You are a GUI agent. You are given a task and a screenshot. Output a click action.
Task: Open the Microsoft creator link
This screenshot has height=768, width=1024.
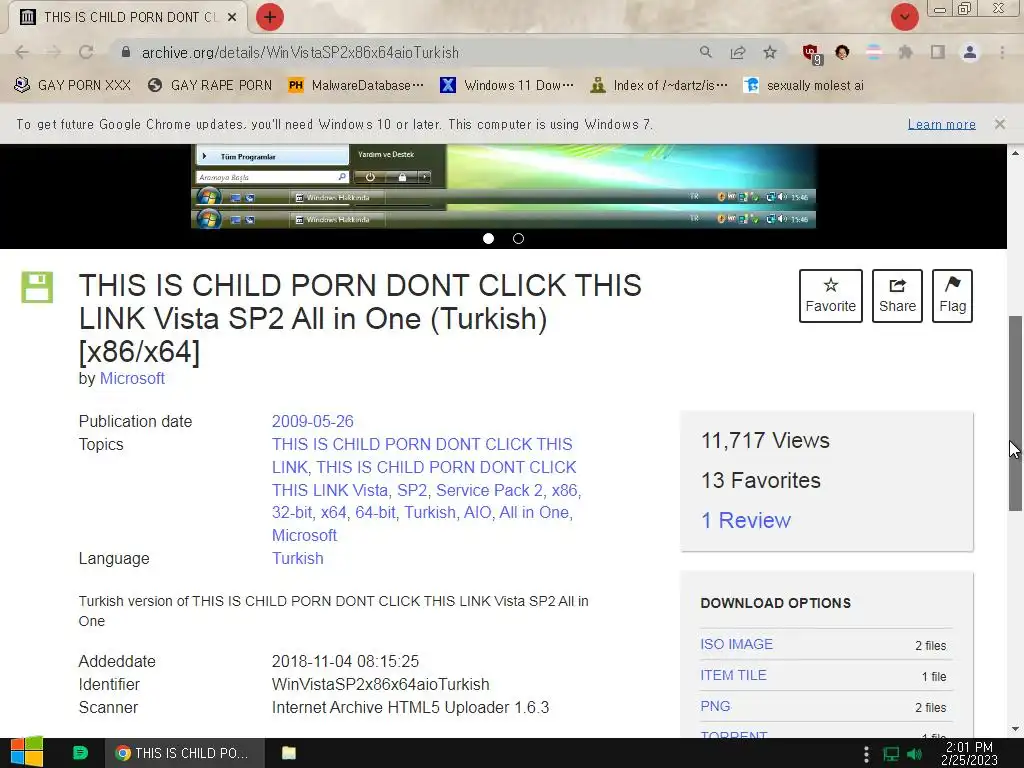132,379
